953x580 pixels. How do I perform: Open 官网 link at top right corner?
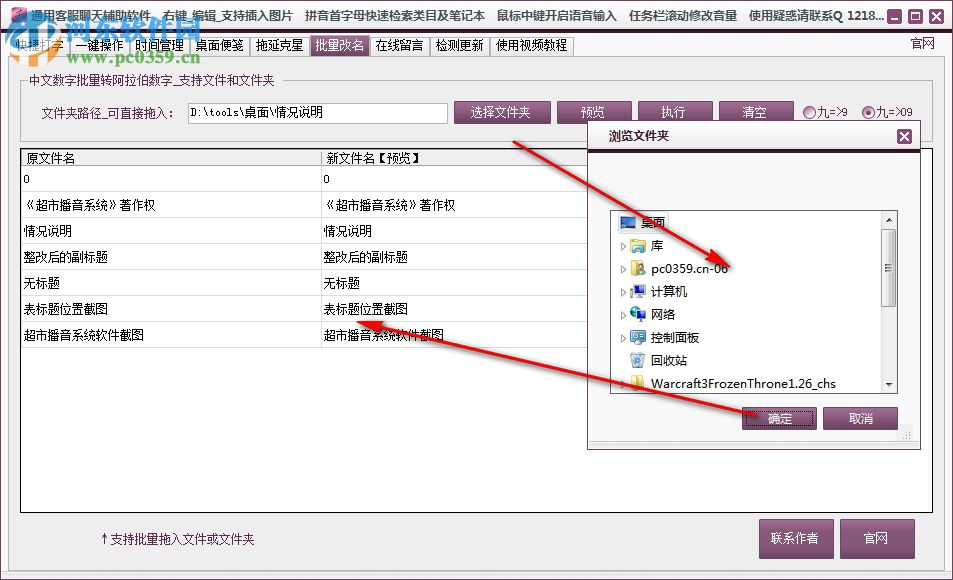point(921,45)
